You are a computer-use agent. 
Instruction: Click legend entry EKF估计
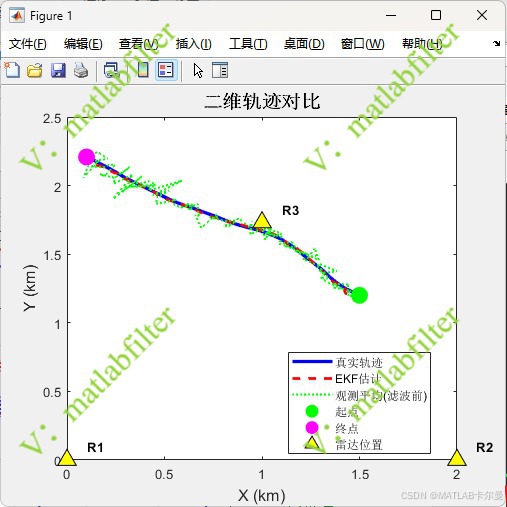tap(358, 379)
